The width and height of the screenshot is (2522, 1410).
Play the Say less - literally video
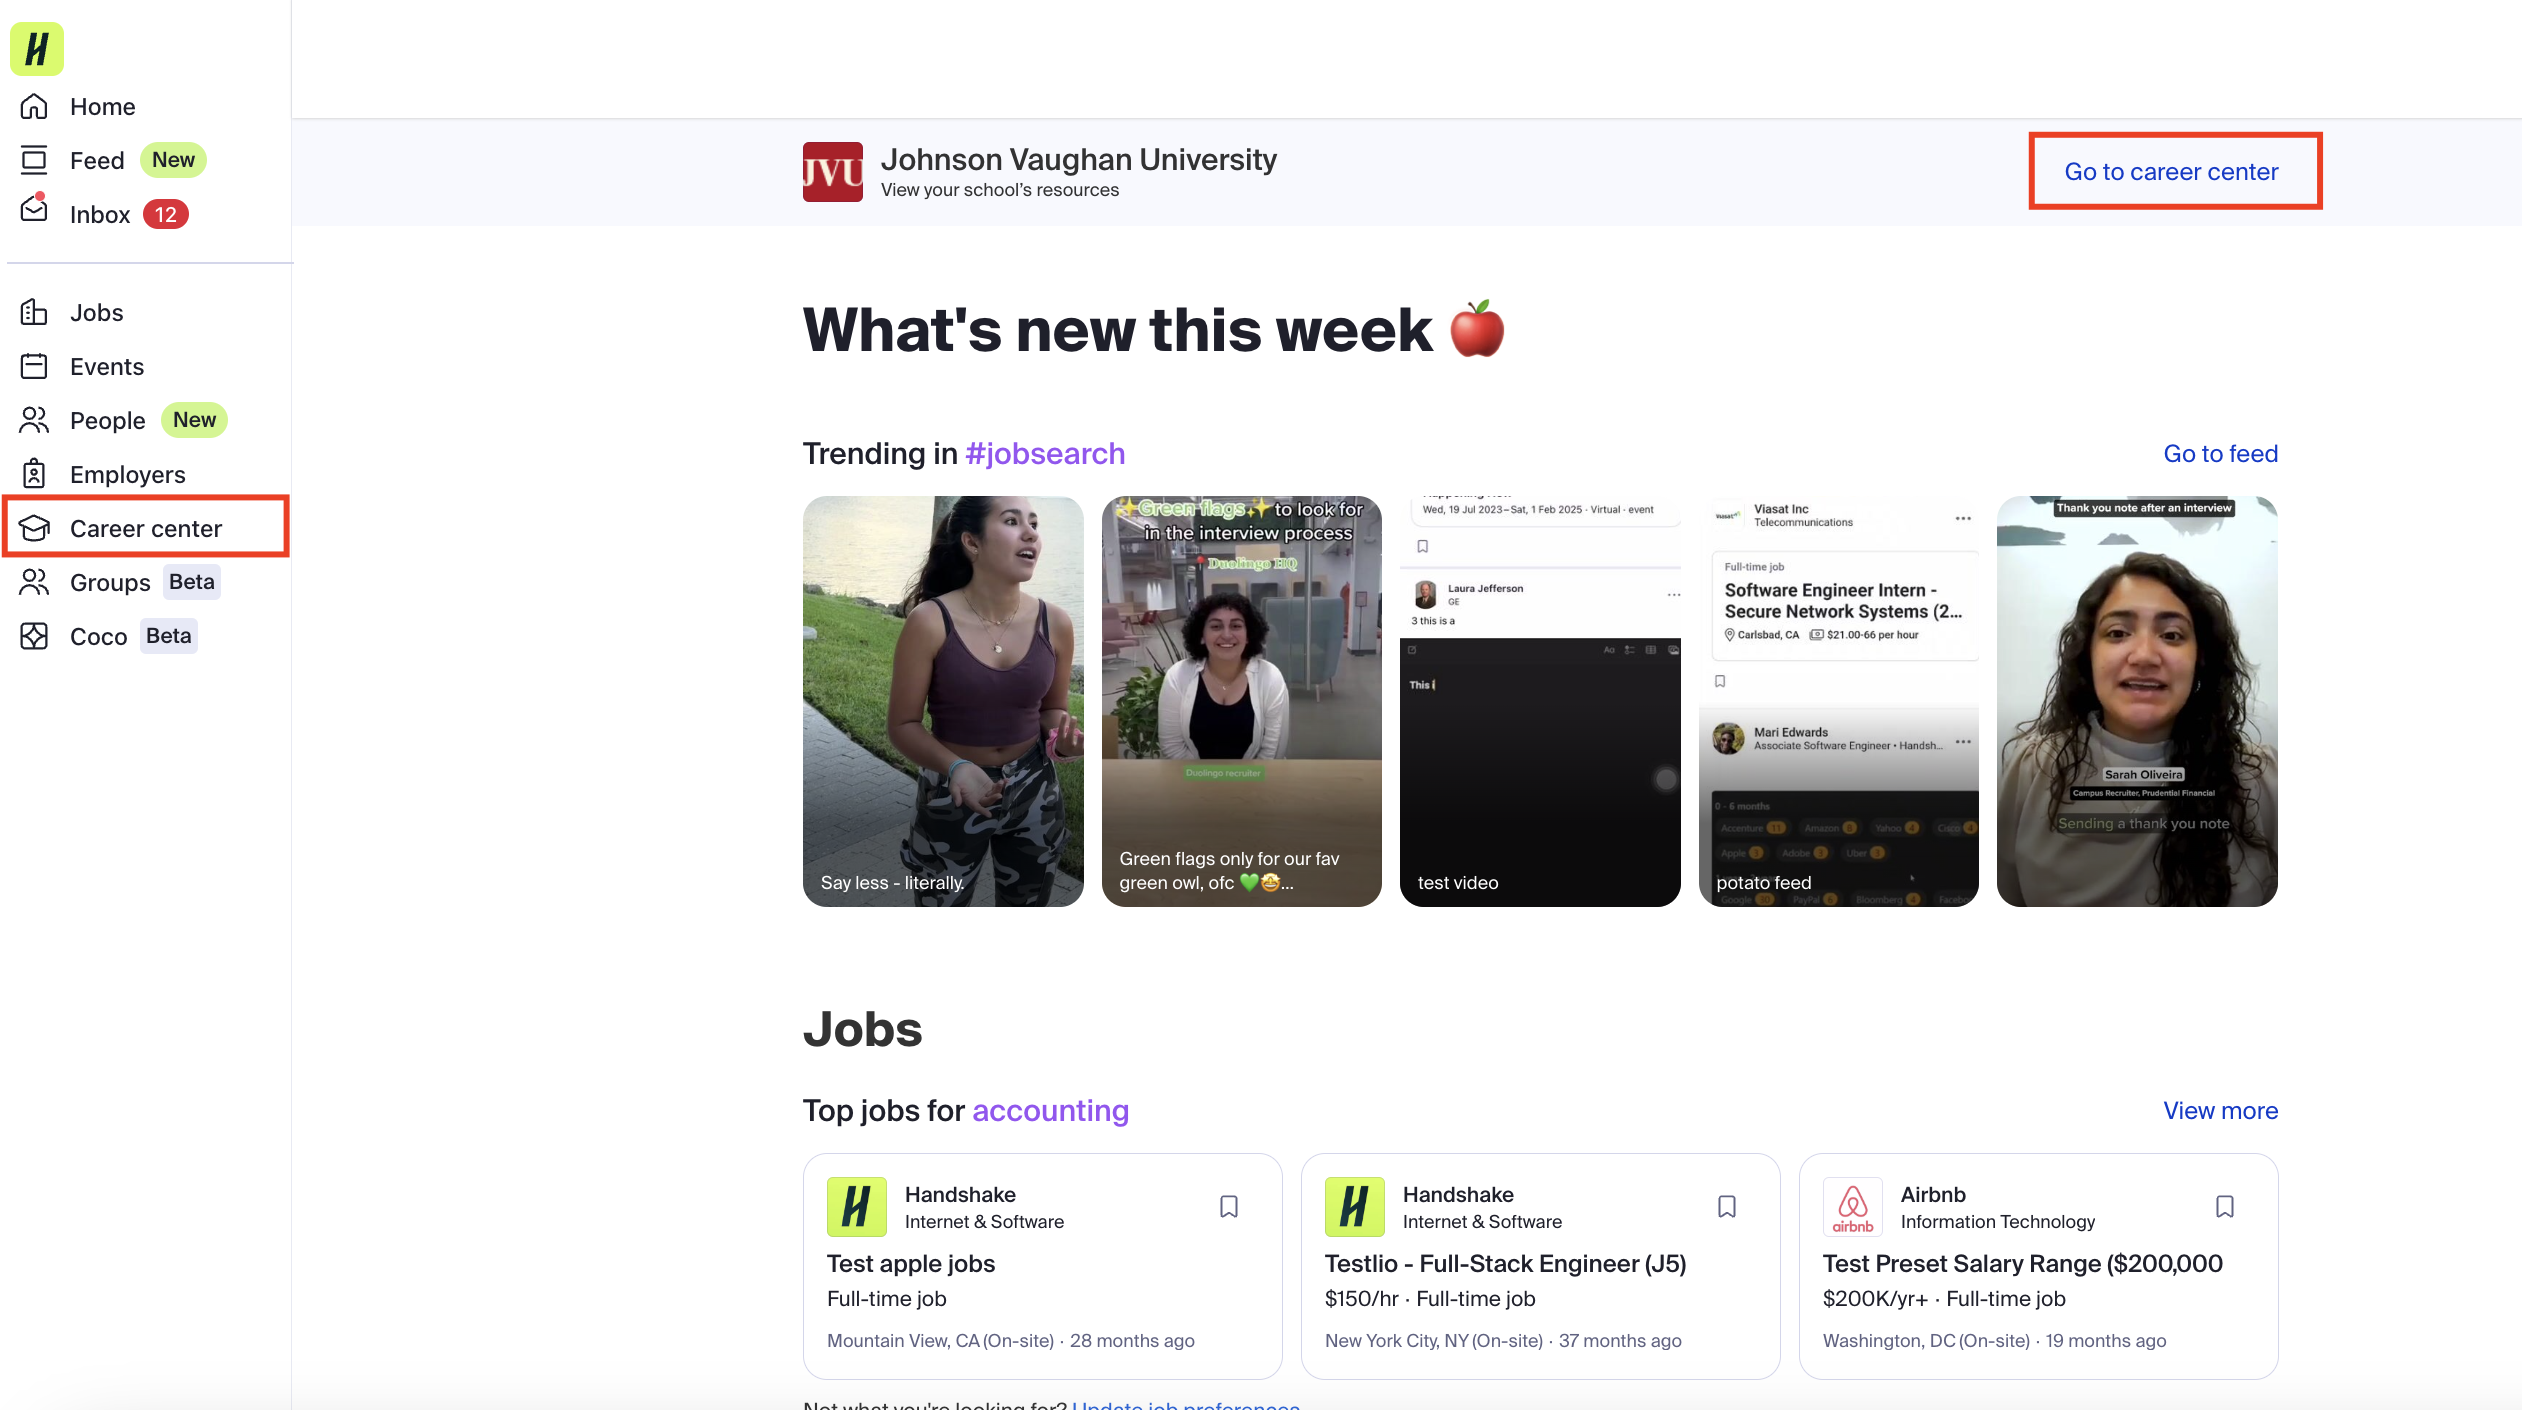coord(942,700)
